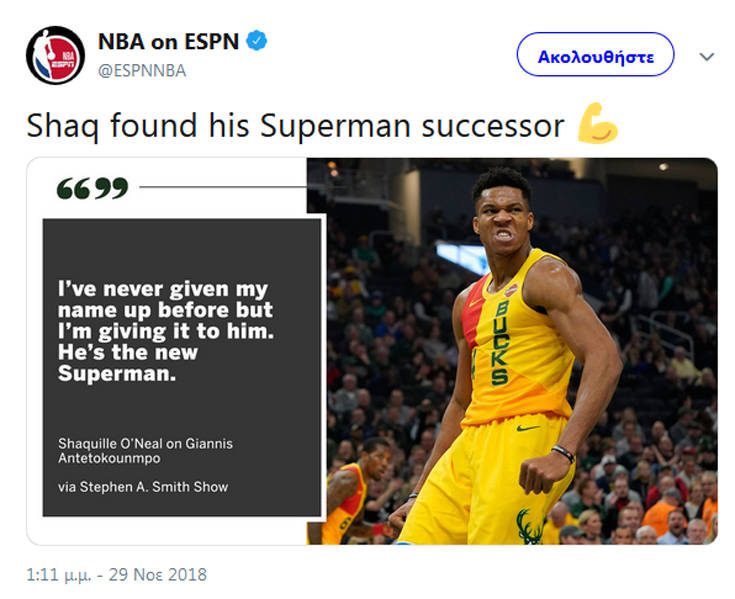Open the NBA on ESPN display name

tap(168, 41)
